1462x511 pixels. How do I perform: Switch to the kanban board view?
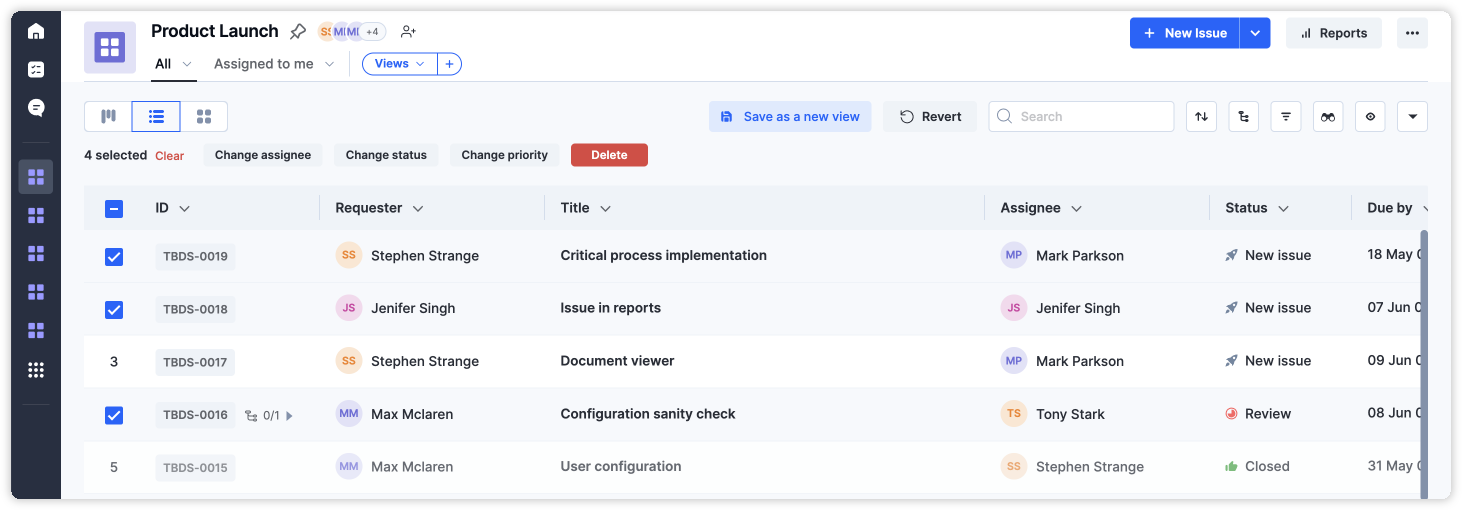(108, 117)
